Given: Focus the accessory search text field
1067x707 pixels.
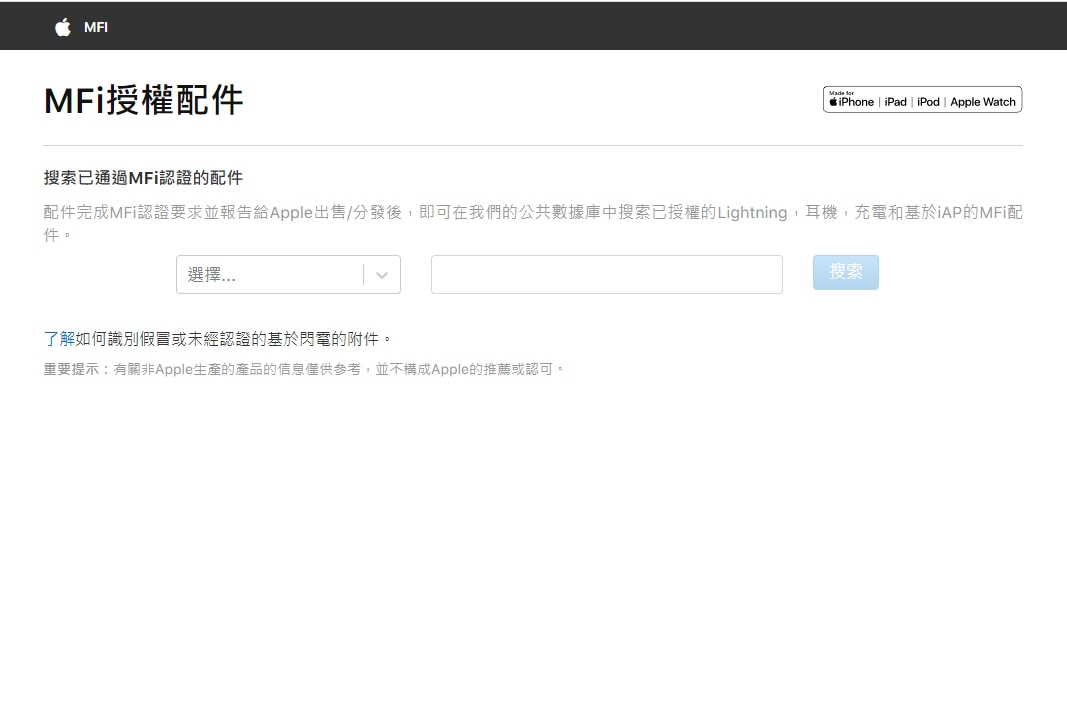Looking at the screenshot, I should click(x=606, y=274).
